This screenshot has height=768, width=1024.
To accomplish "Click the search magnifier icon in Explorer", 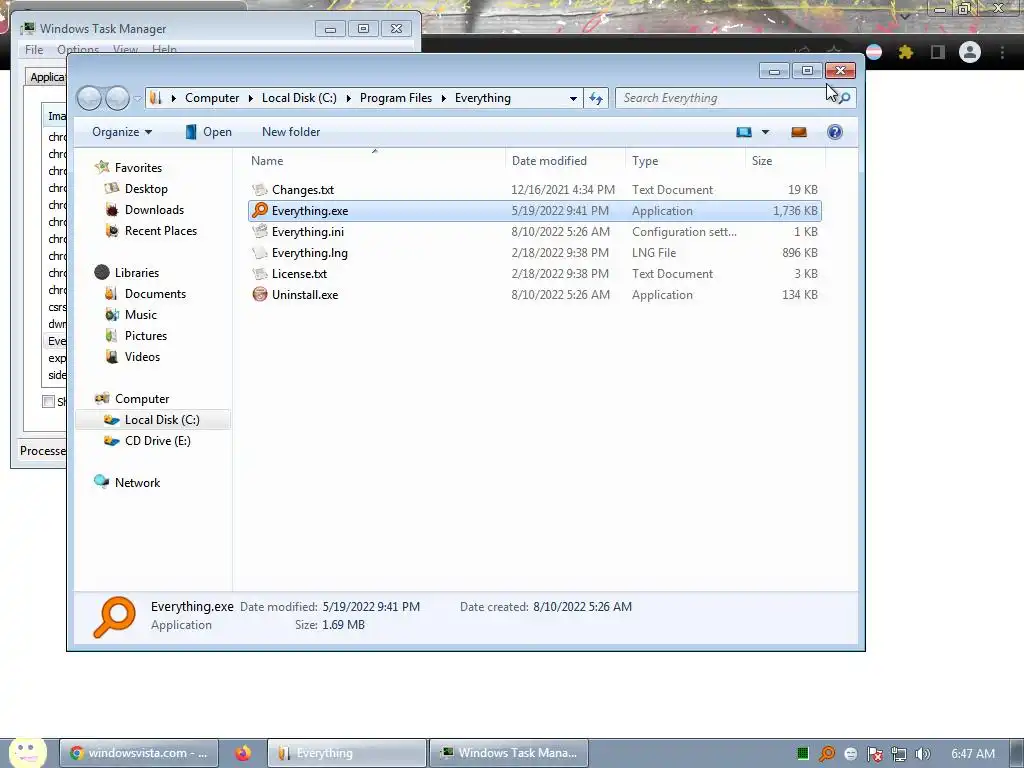I will pyautogui.click(x=844, y=98).
